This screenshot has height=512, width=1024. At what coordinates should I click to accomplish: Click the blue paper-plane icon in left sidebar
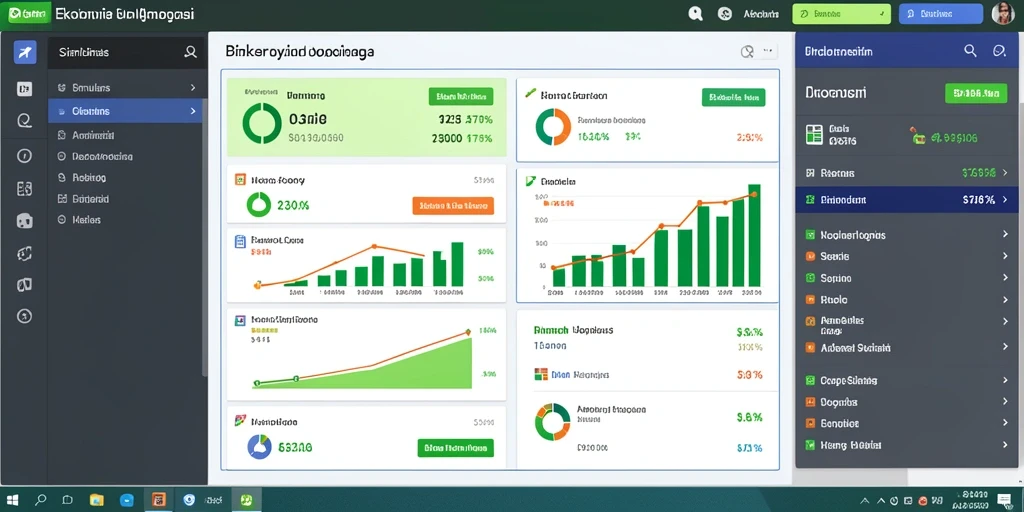[25, 52]
